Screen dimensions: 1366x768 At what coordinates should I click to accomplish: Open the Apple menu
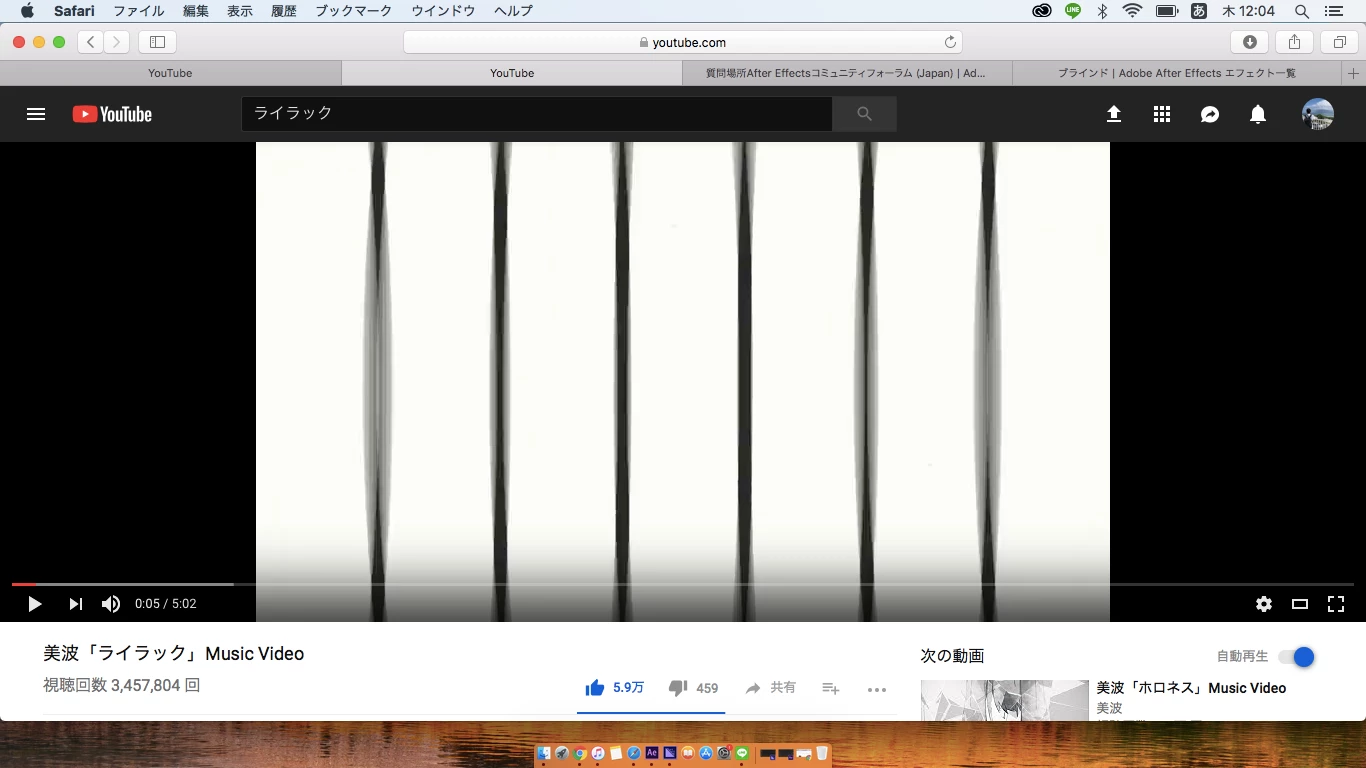[x=27, y=11]
